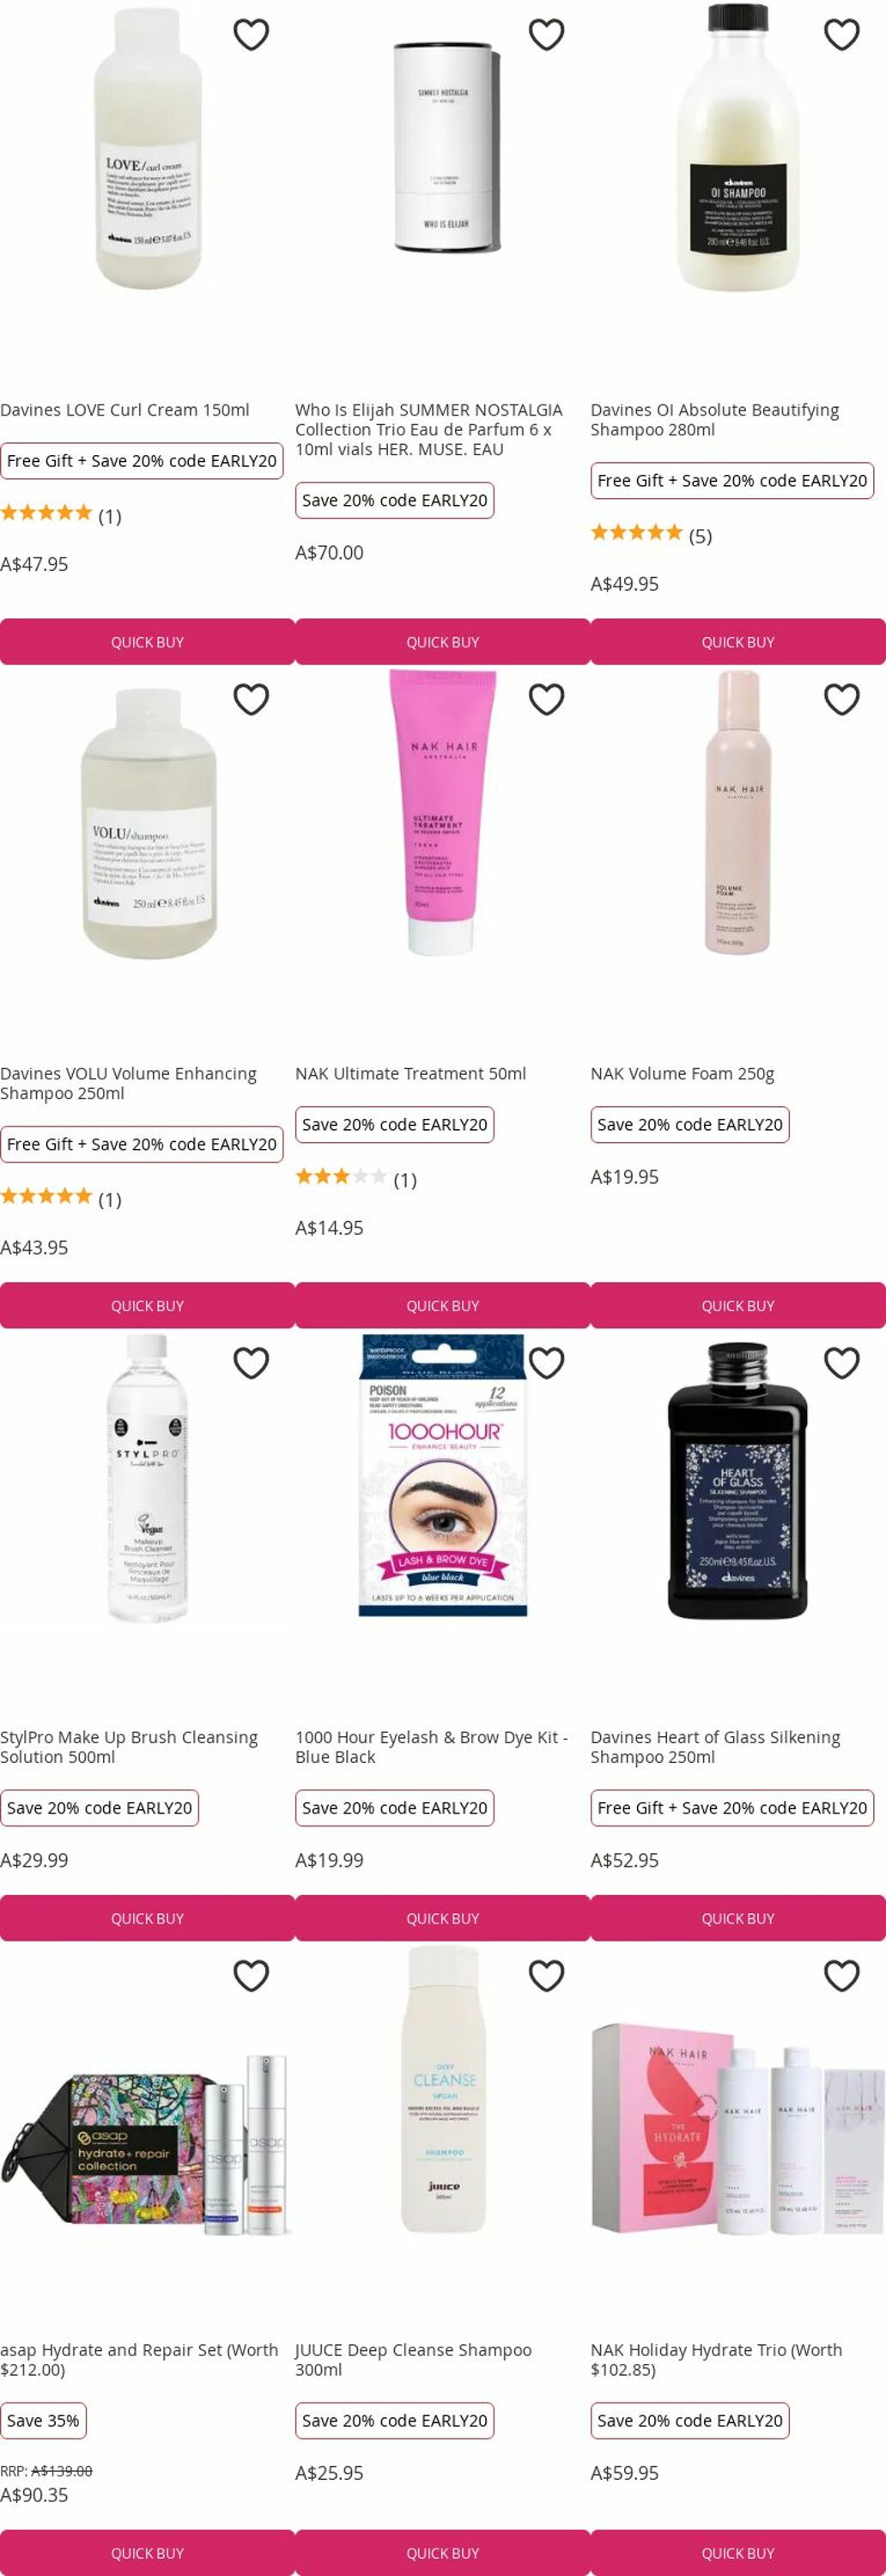This screenshot has height=2576, width=886.
Task: Toggle wishlist heart on StylPro Brush Cleansing Solution
Action: [x=251, y=1363]
